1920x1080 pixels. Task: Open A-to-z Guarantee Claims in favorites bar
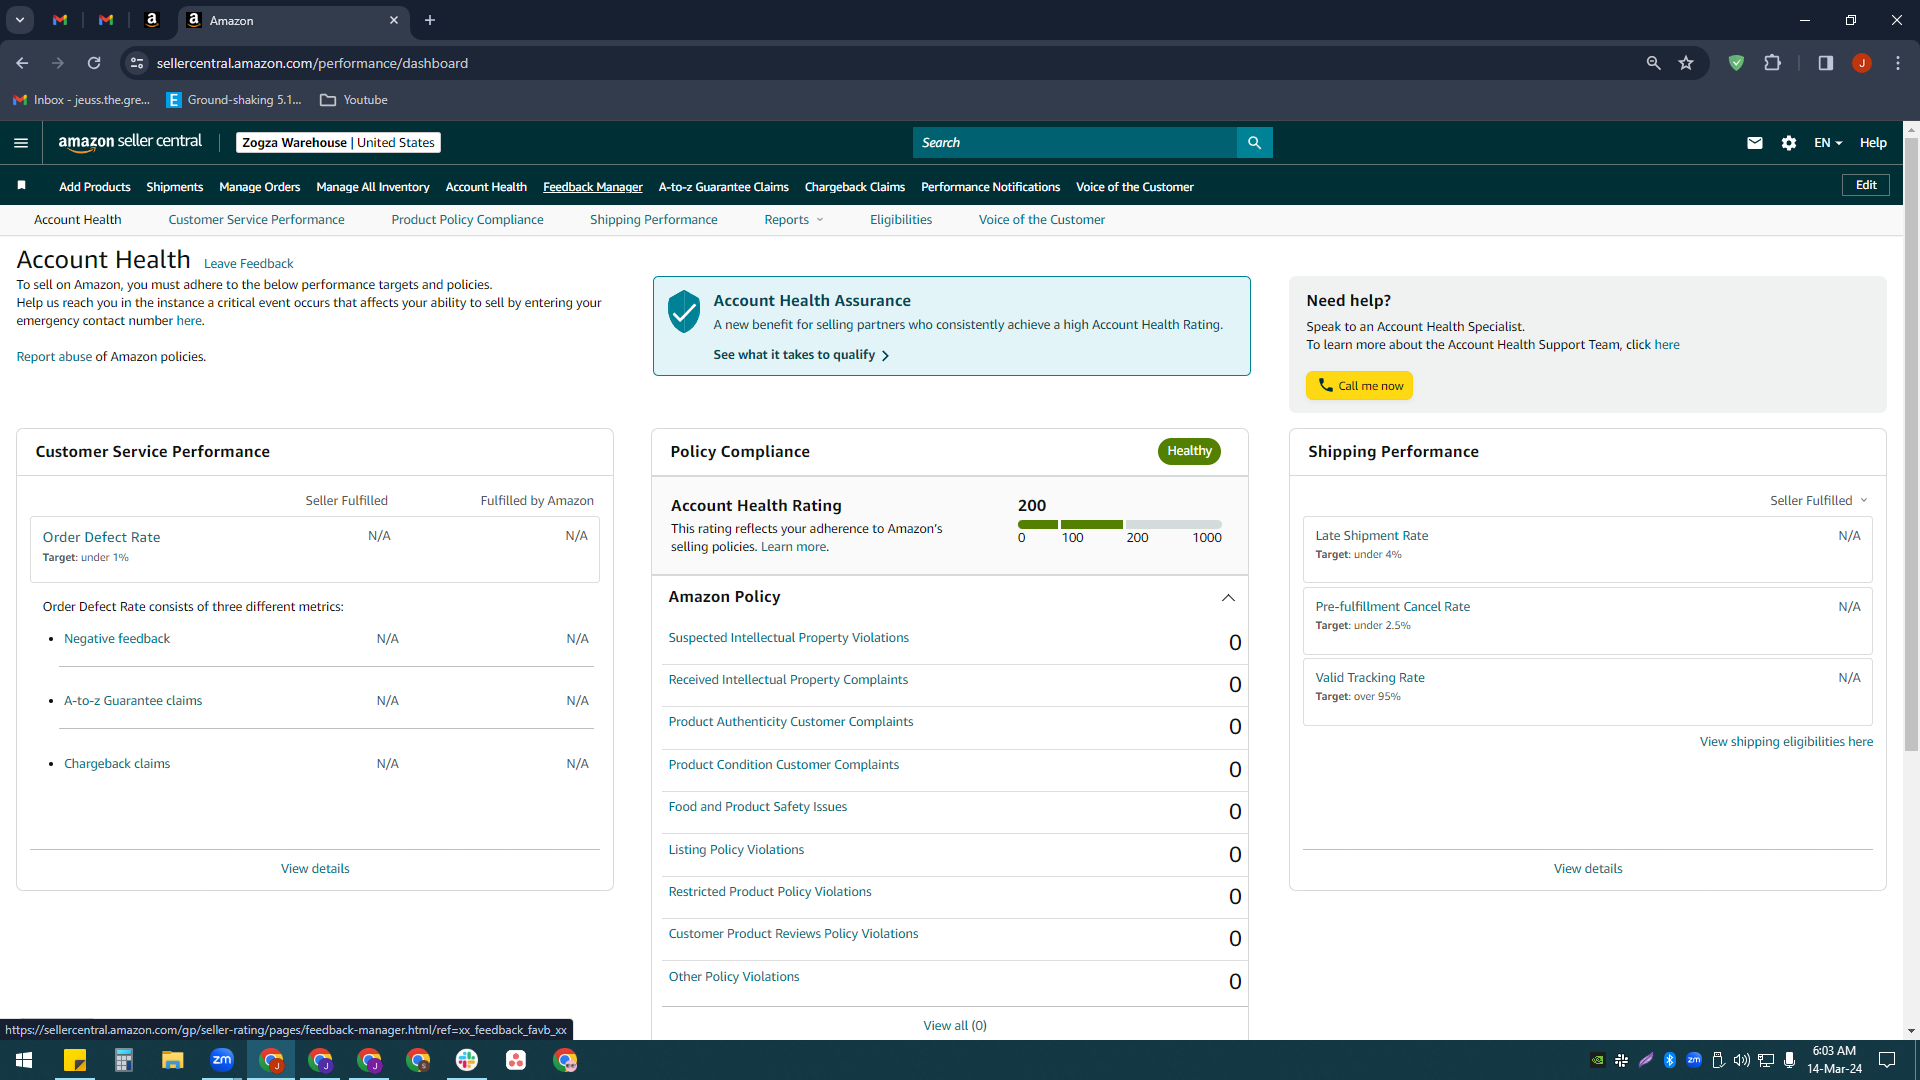(x=723, y=187)
